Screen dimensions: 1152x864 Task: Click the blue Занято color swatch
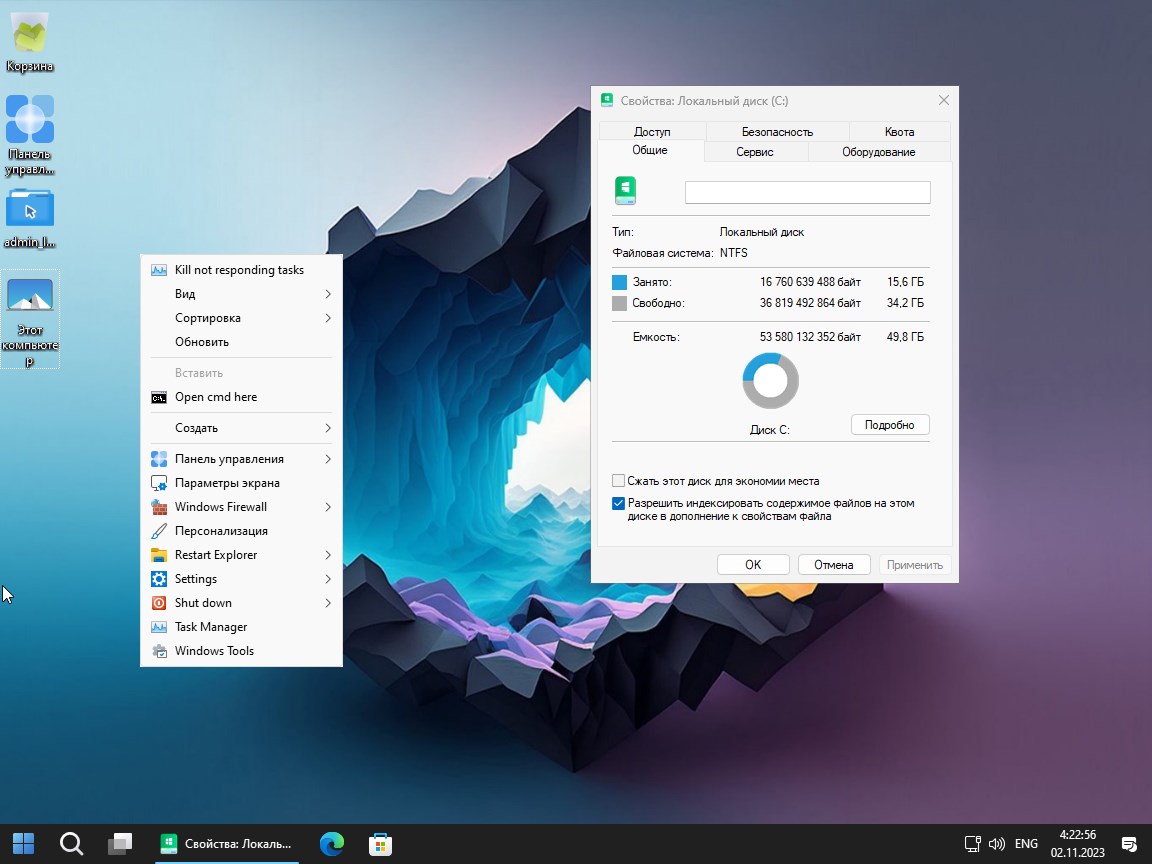(619, 282)
